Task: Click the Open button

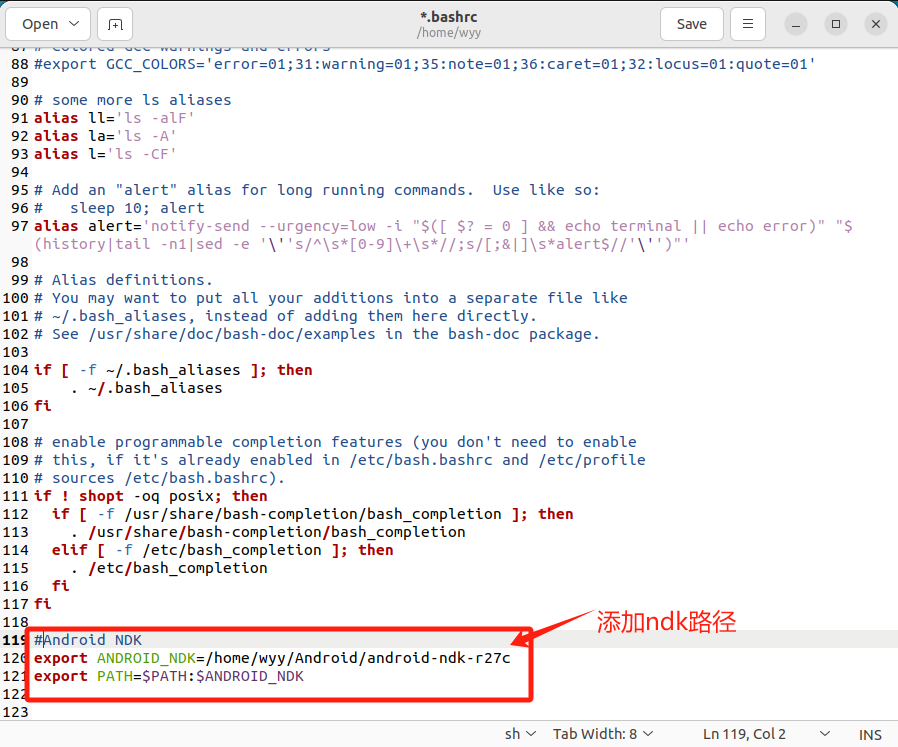Action: coord(40,24)
